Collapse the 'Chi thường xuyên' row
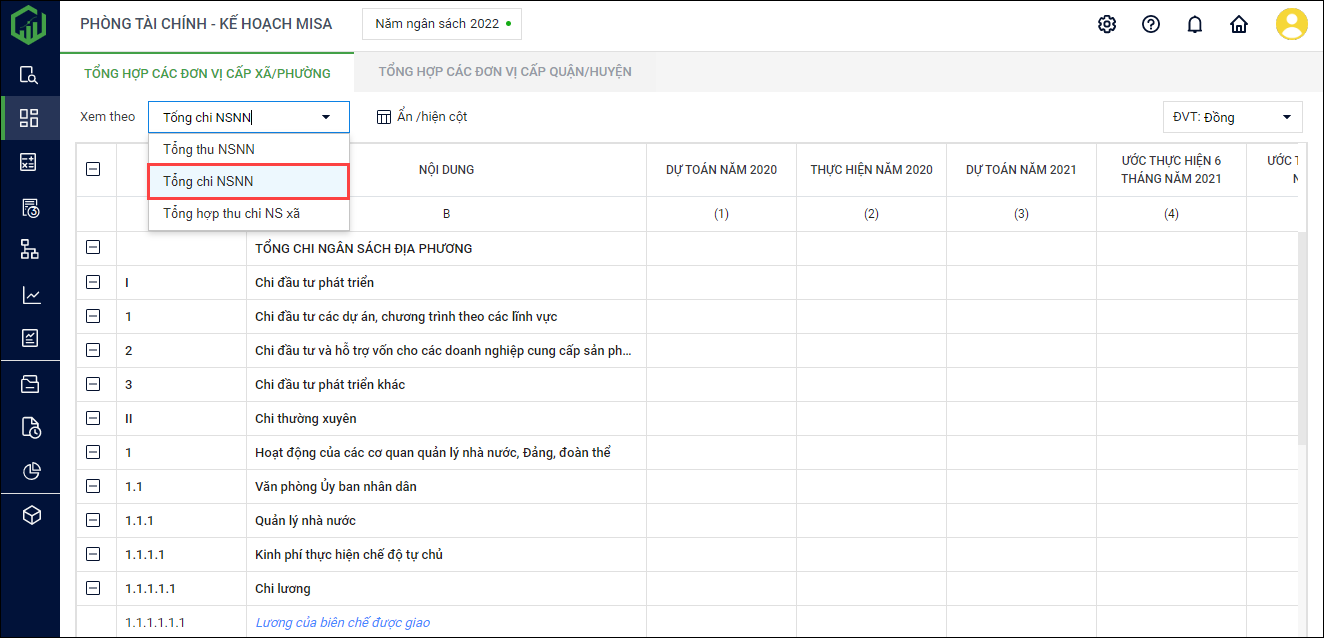Viewport: 1324px width, 638px height. coord(93,419)
